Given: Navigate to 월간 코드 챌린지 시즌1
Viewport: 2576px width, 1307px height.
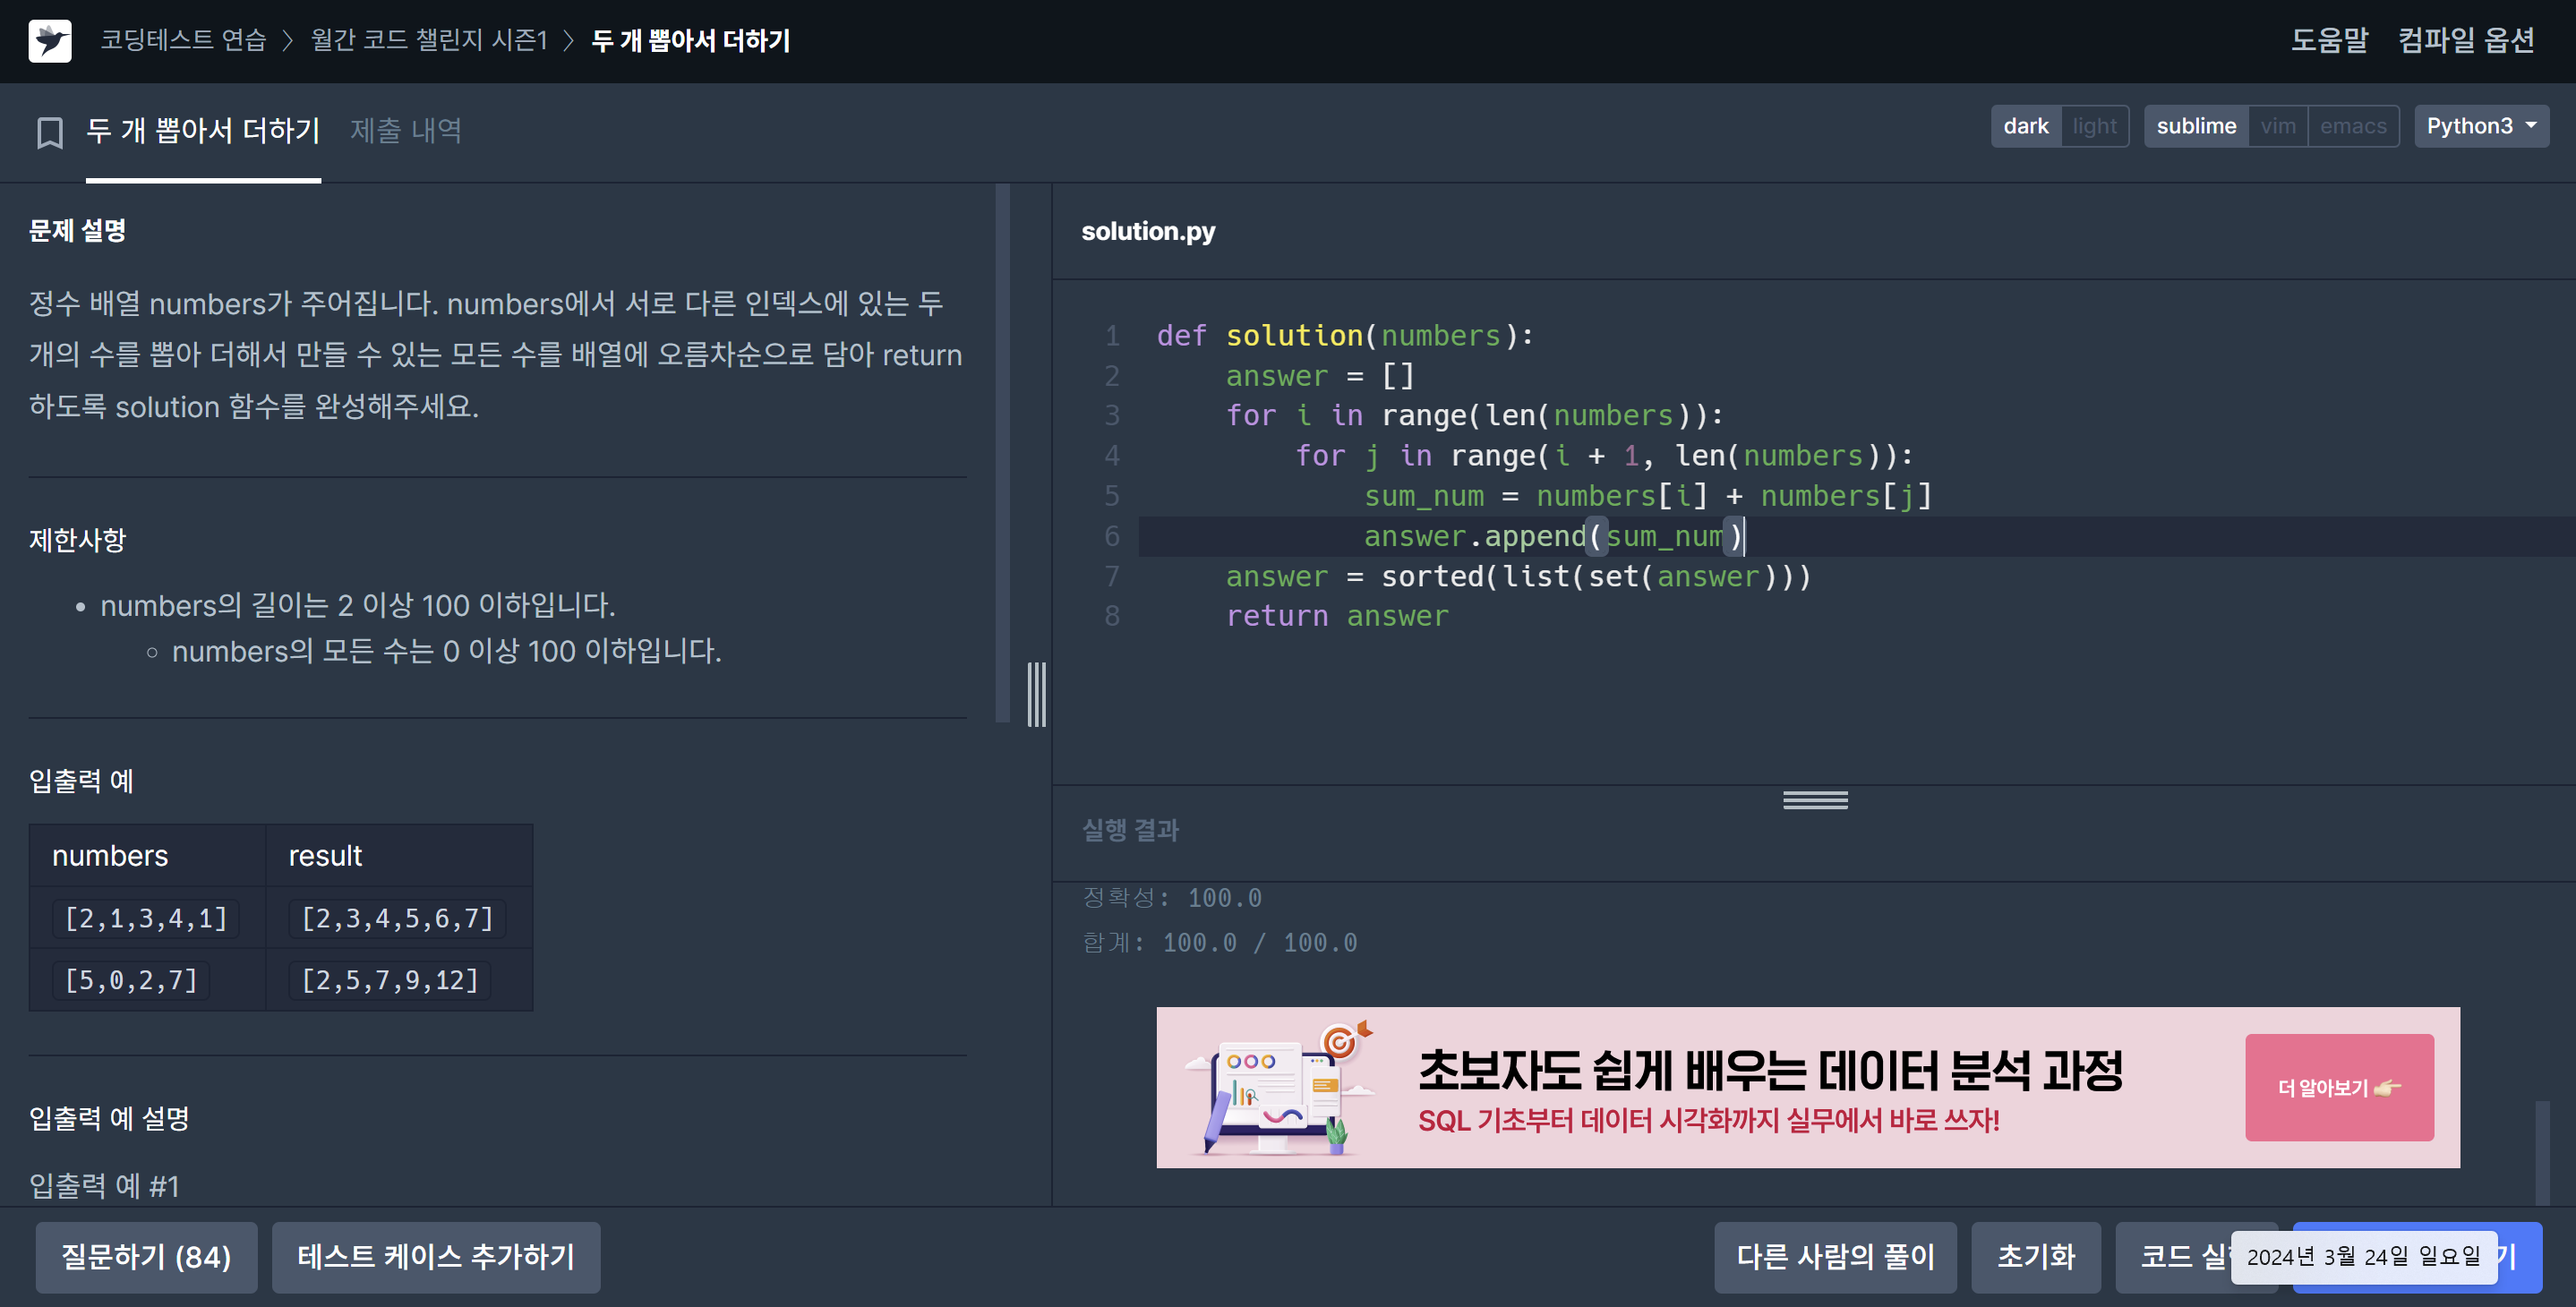Looking at the screenshot, I should point(429,41).
